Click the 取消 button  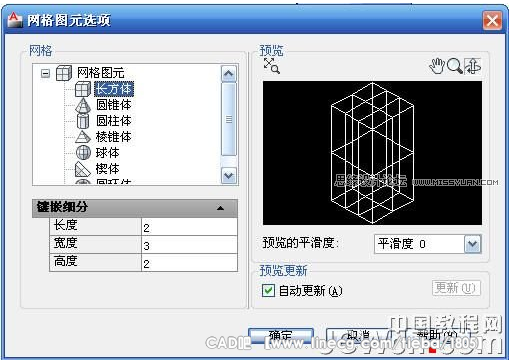tap(357, 336)
